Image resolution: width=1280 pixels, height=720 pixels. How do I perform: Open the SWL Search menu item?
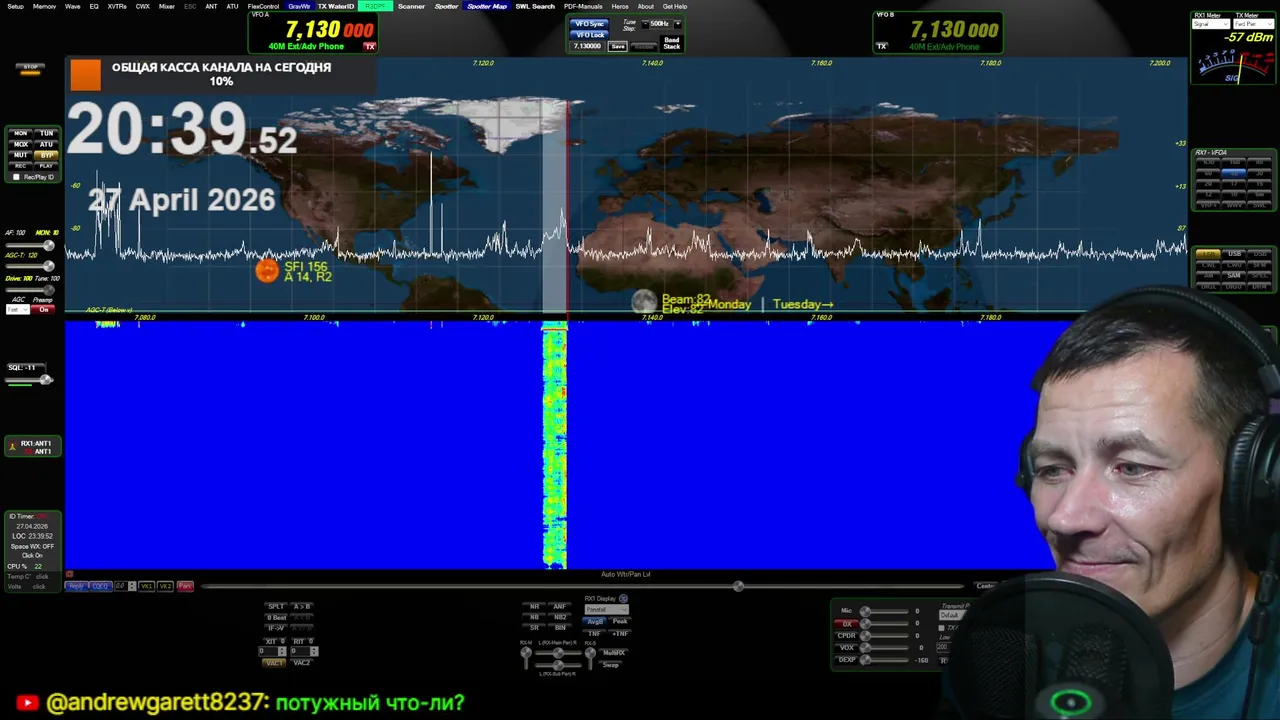535,6
